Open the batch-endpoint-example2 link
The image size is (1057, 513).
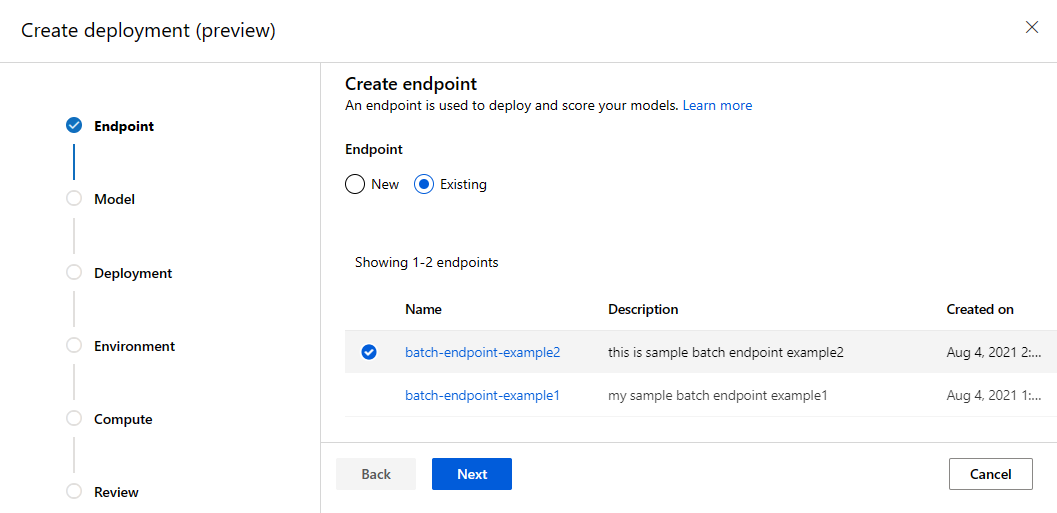click(482, 352)
